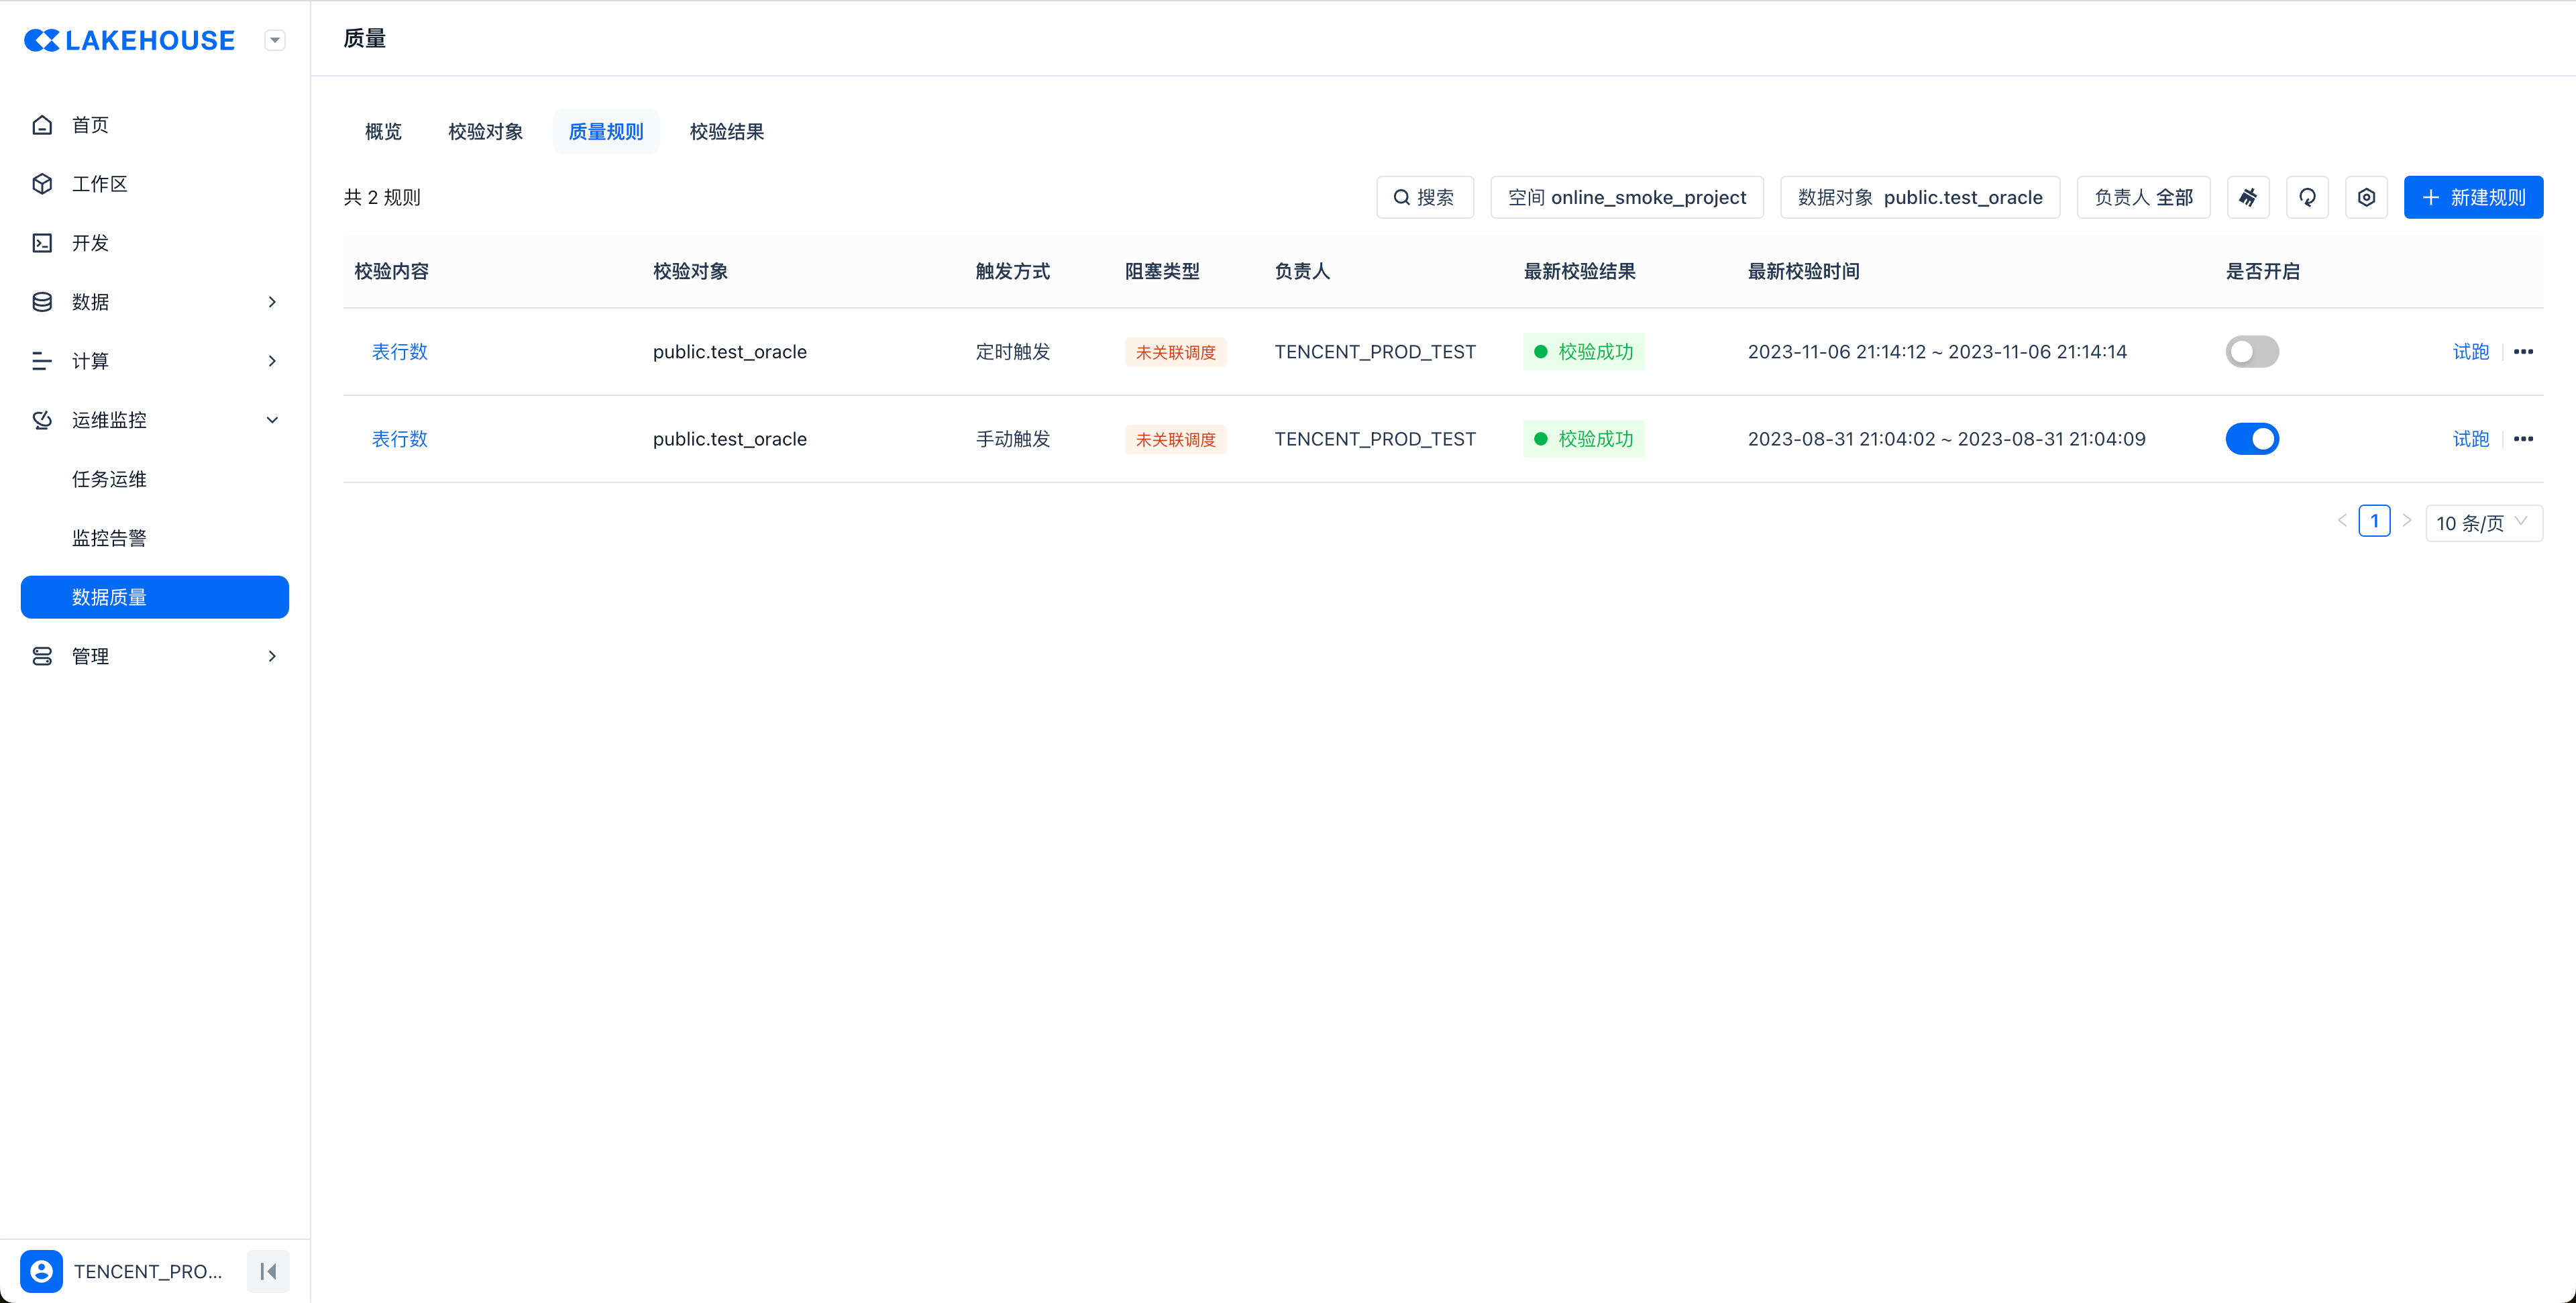Open Workspace (工作区) cube icon in sidebar
The image size is (2576, 1303).
click(x=42, y=184)
